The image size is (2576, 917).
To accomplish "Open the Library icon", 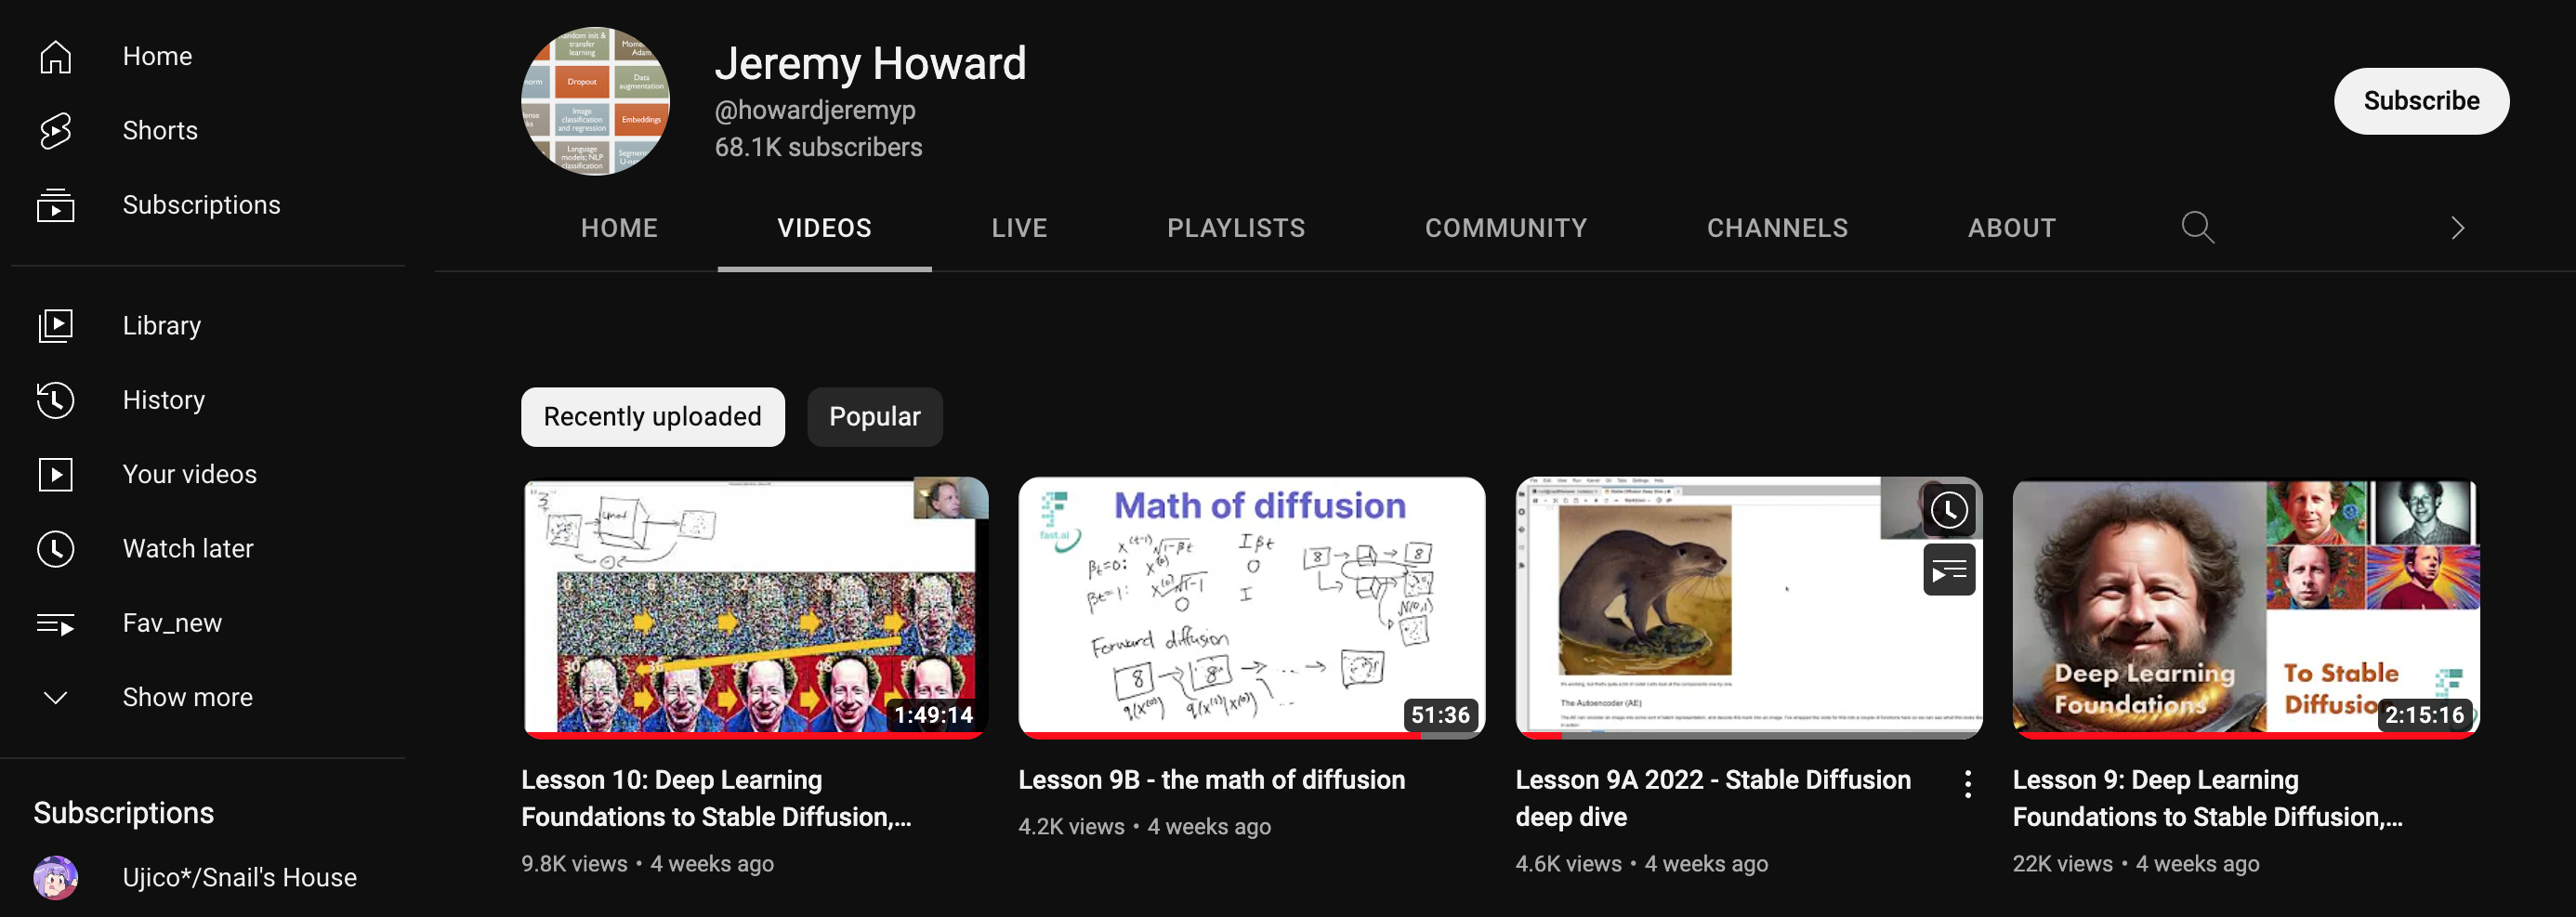I will point(56,325).
